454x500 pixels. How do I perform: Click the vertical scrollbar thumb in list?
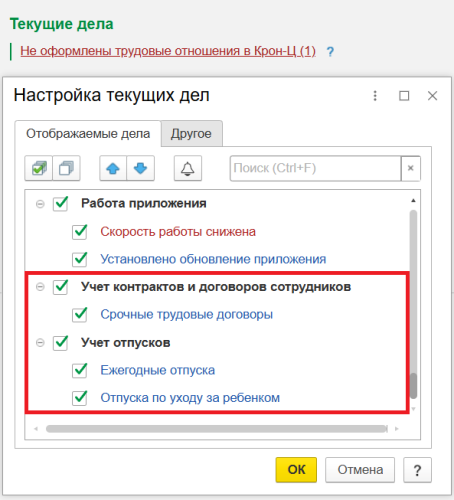[x=413, y=386]
